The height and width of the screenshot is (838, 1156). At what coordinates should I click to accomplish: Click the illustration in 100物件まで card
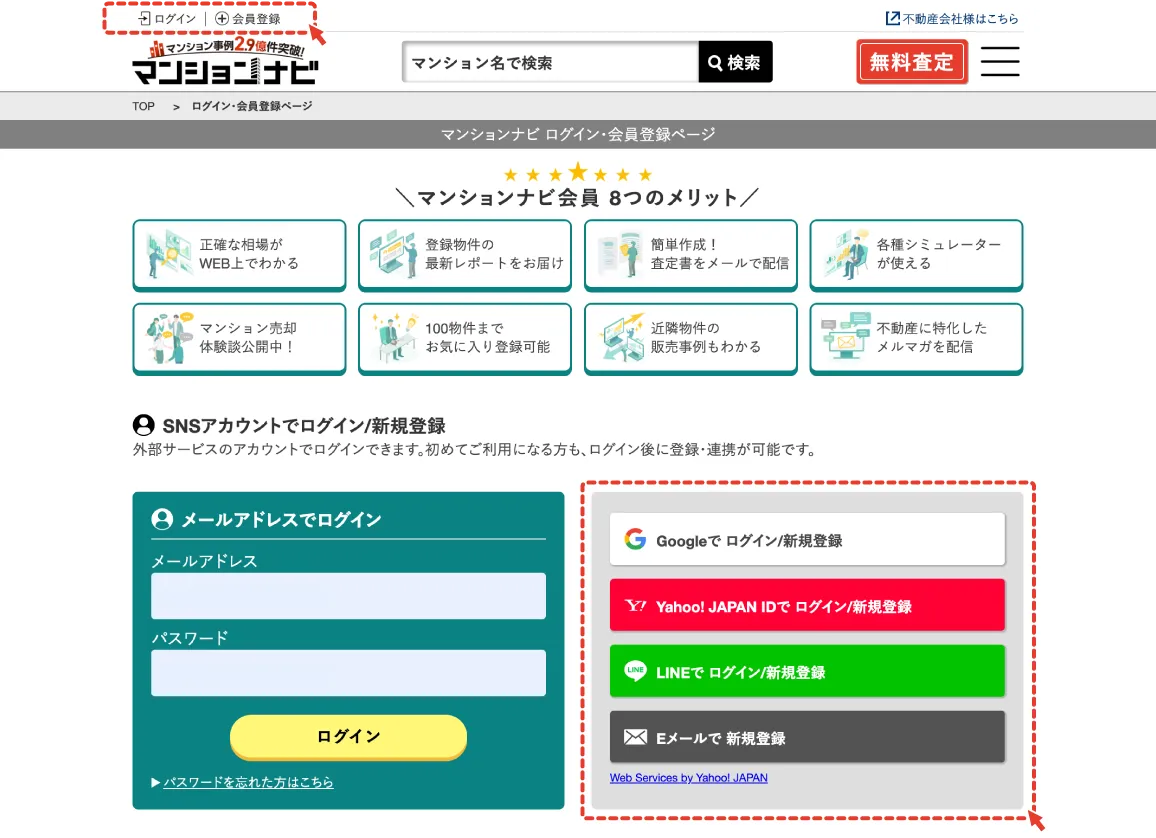click(x=394, y=338)
